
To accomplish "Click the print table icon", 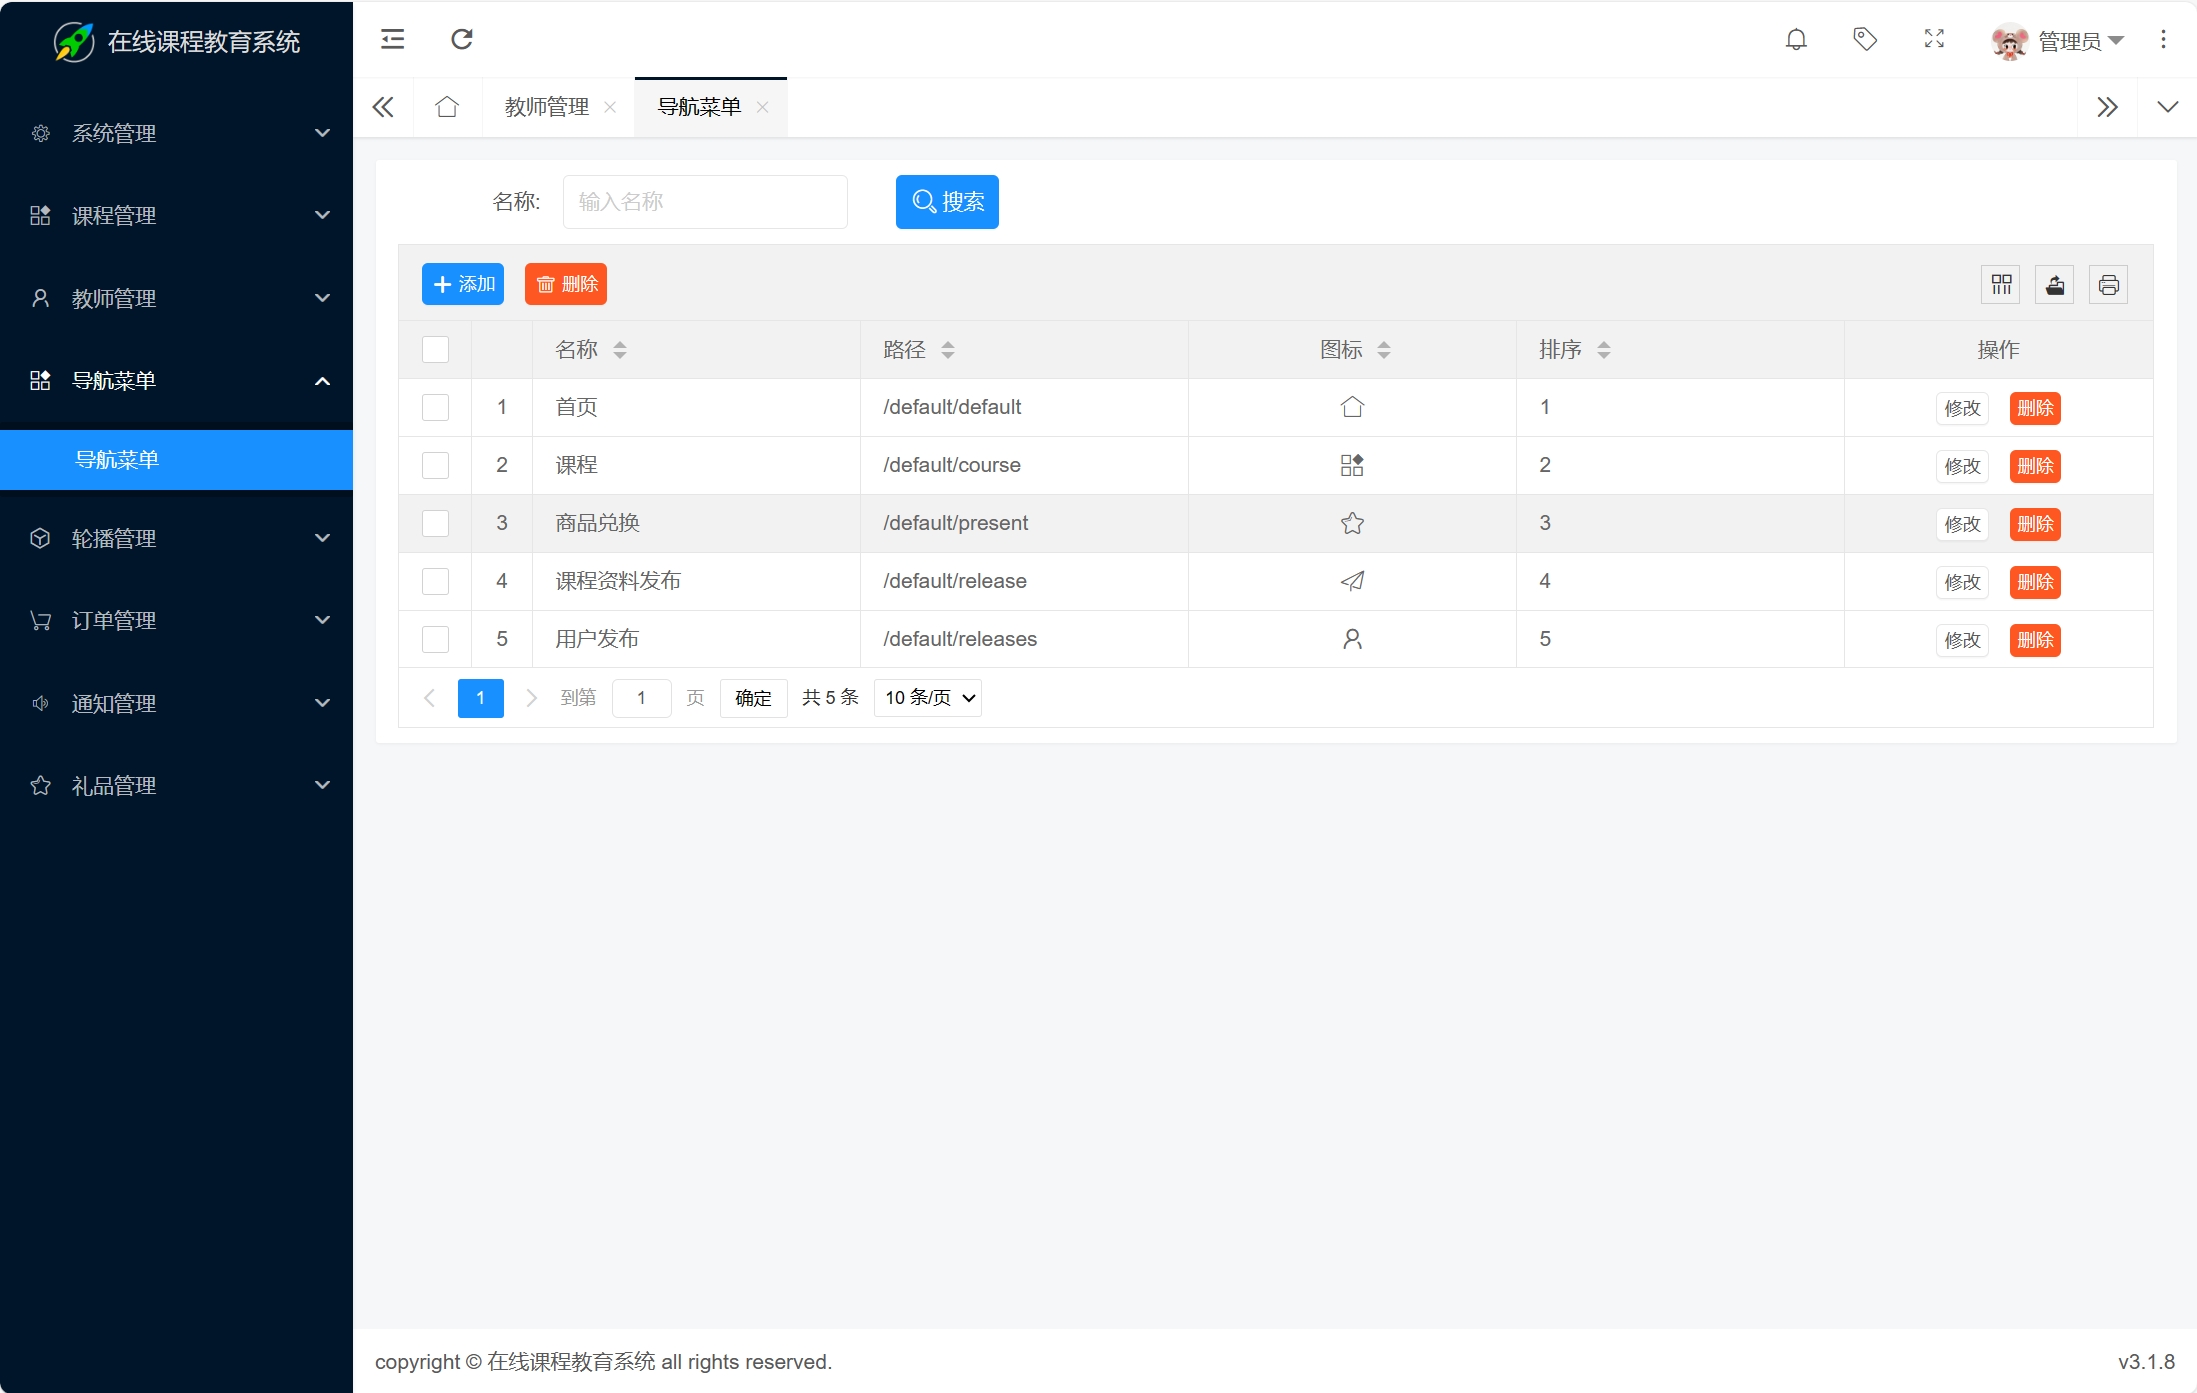I will click(2108, 285).
